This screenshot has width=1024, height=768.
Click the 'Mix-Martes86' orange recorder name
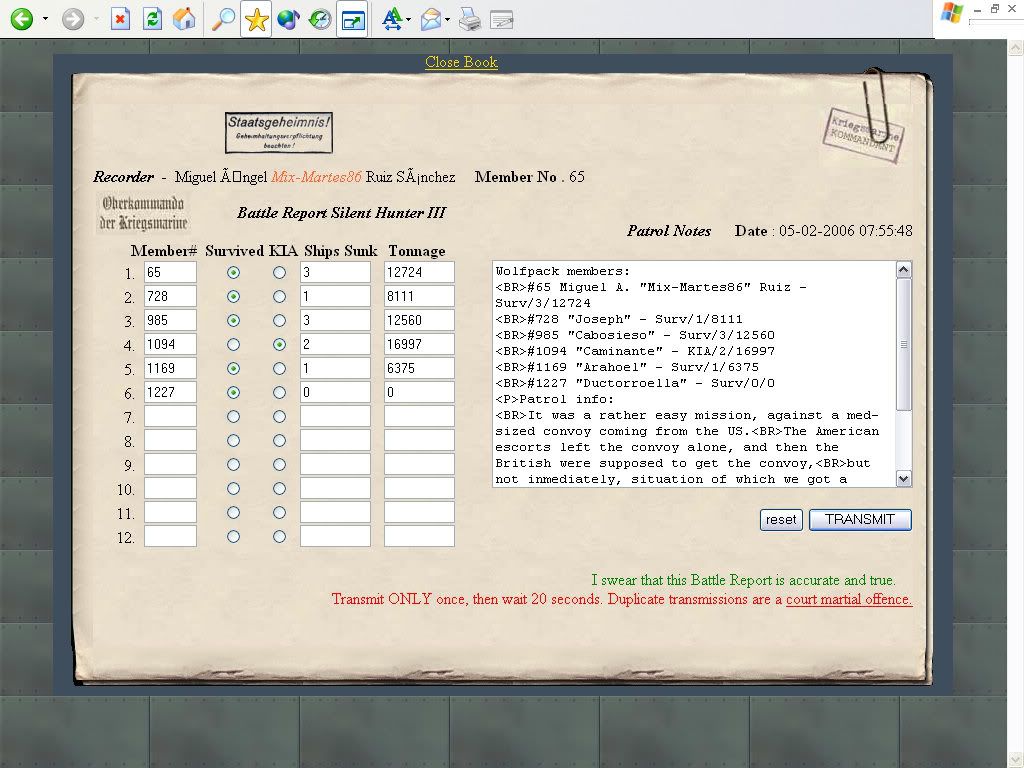[x=316, y=177]
